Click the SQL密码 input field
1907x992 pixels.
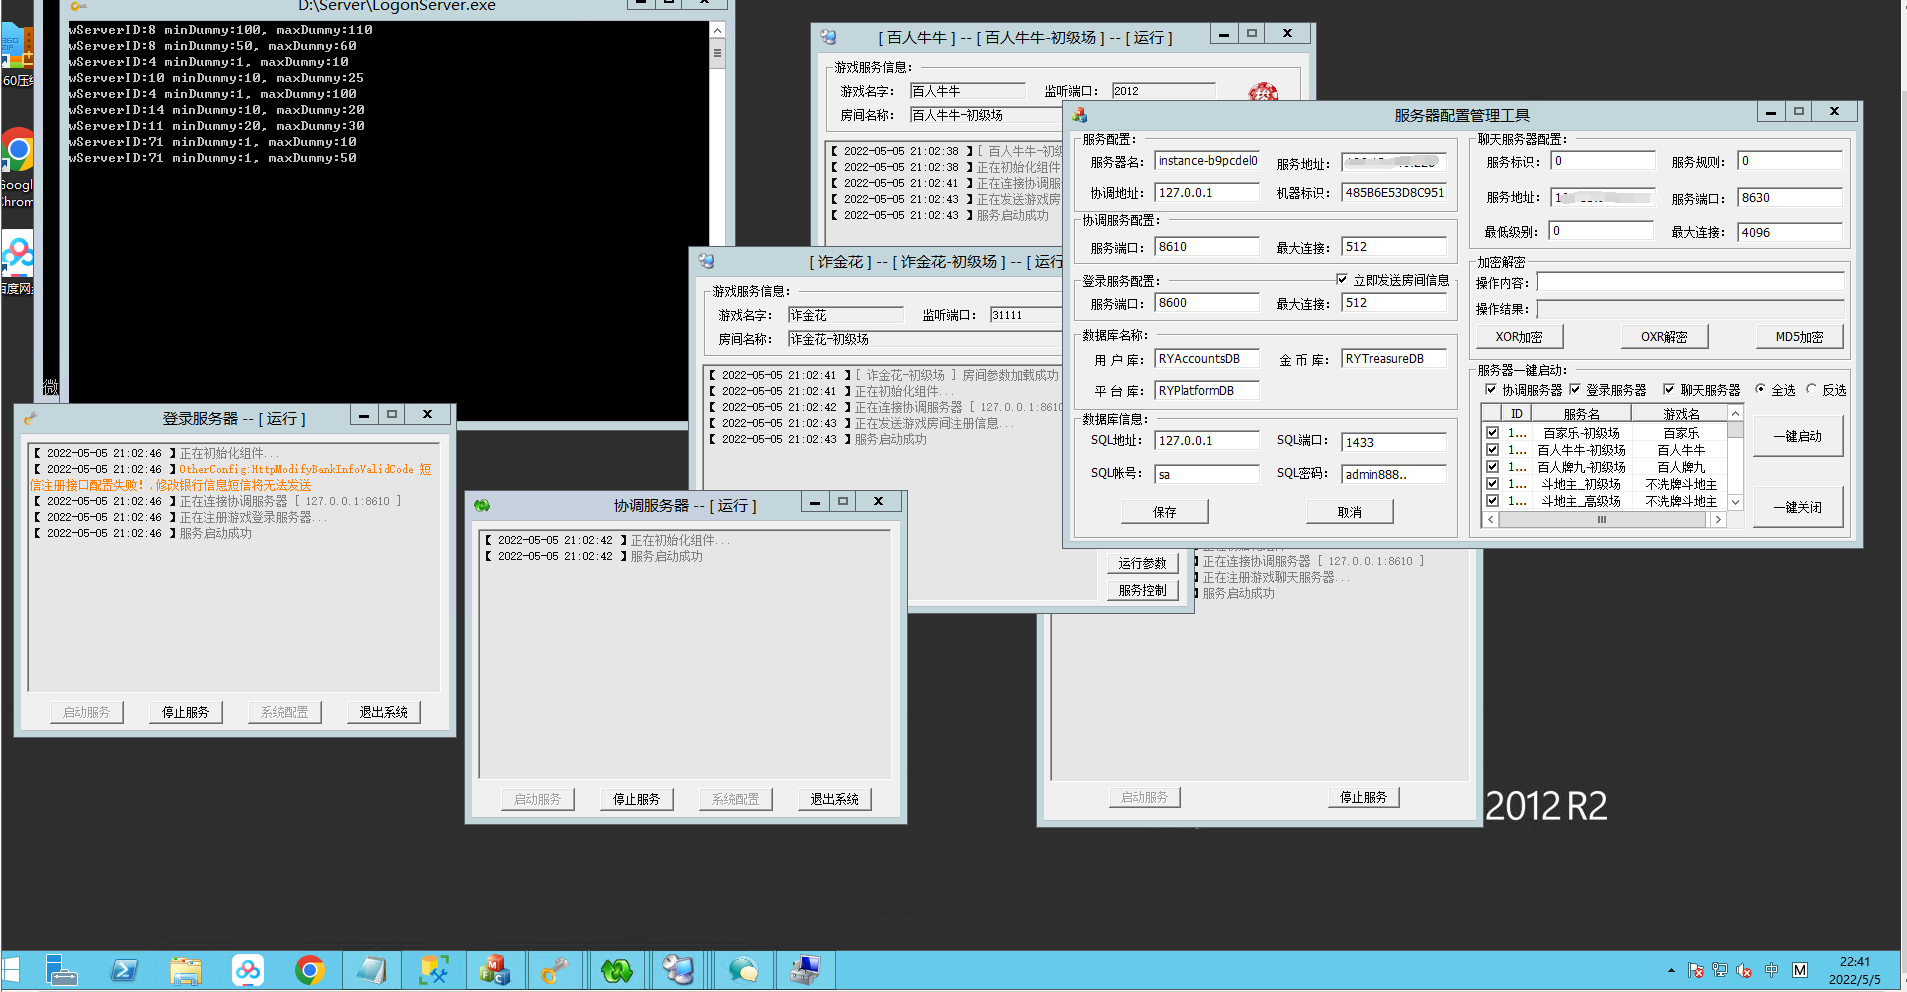[1393, 474]
